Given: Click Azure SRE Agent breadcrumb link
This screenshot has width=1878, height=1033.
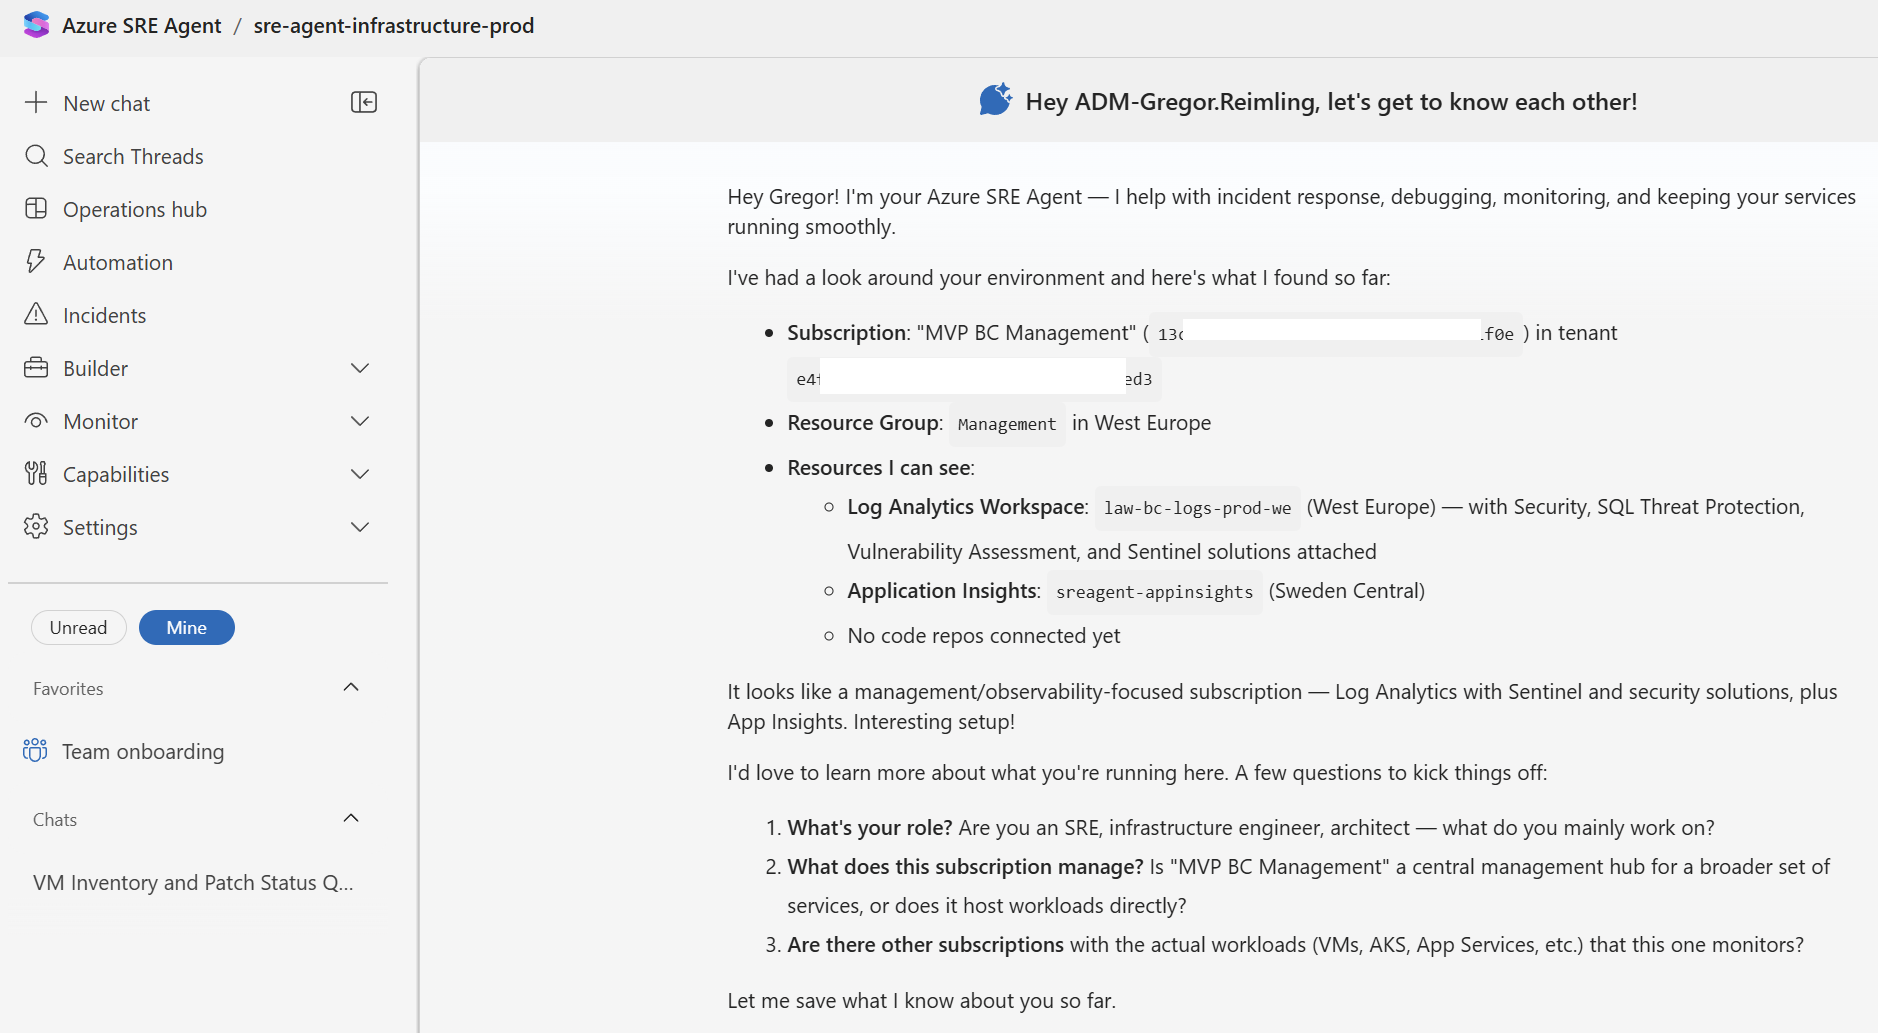Looking at the screenshot, I should coord(142,25).
